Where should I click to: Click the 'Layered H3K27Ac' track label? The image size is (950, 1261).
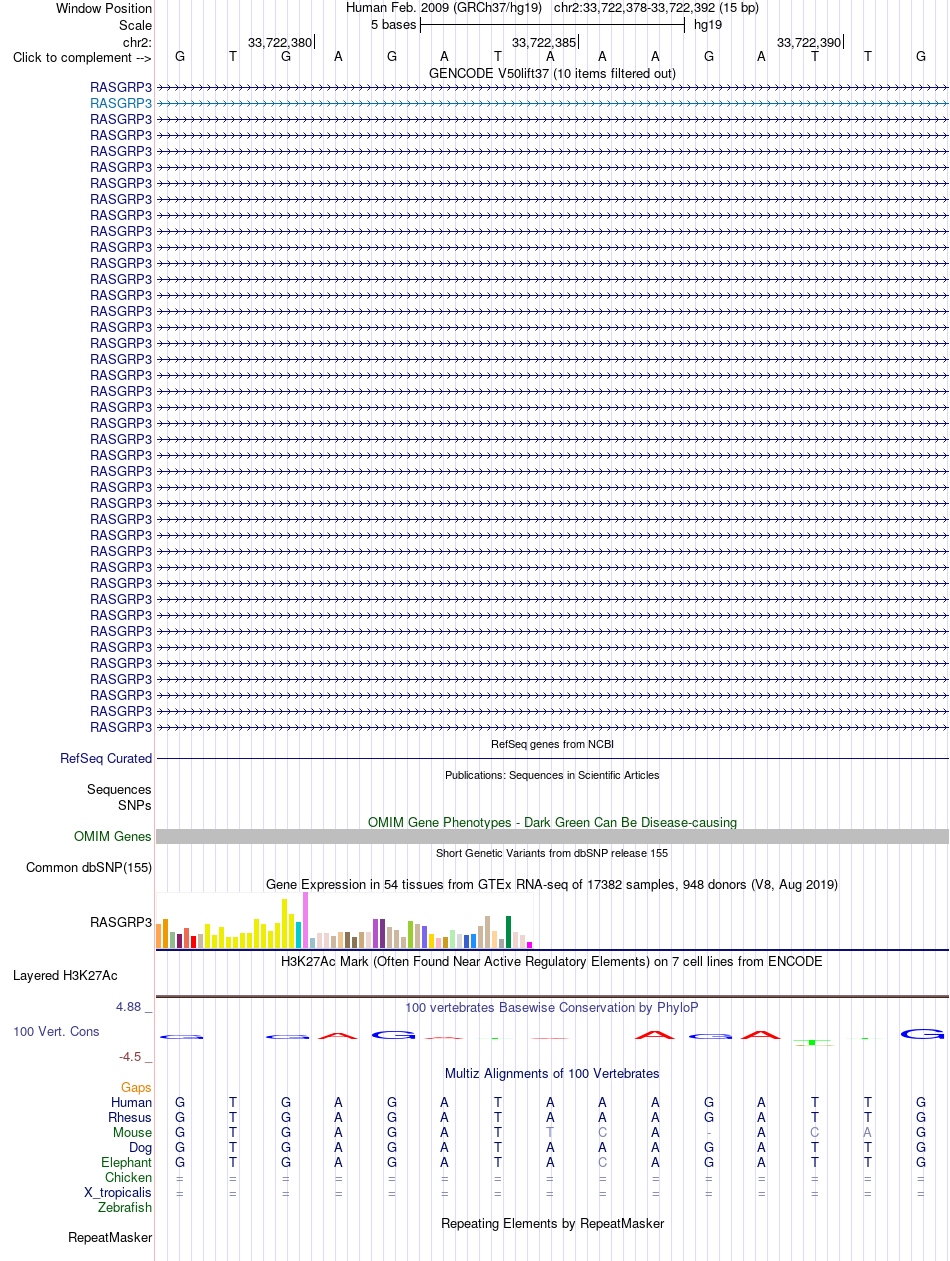pyautogui.click(x=65, y=975)
